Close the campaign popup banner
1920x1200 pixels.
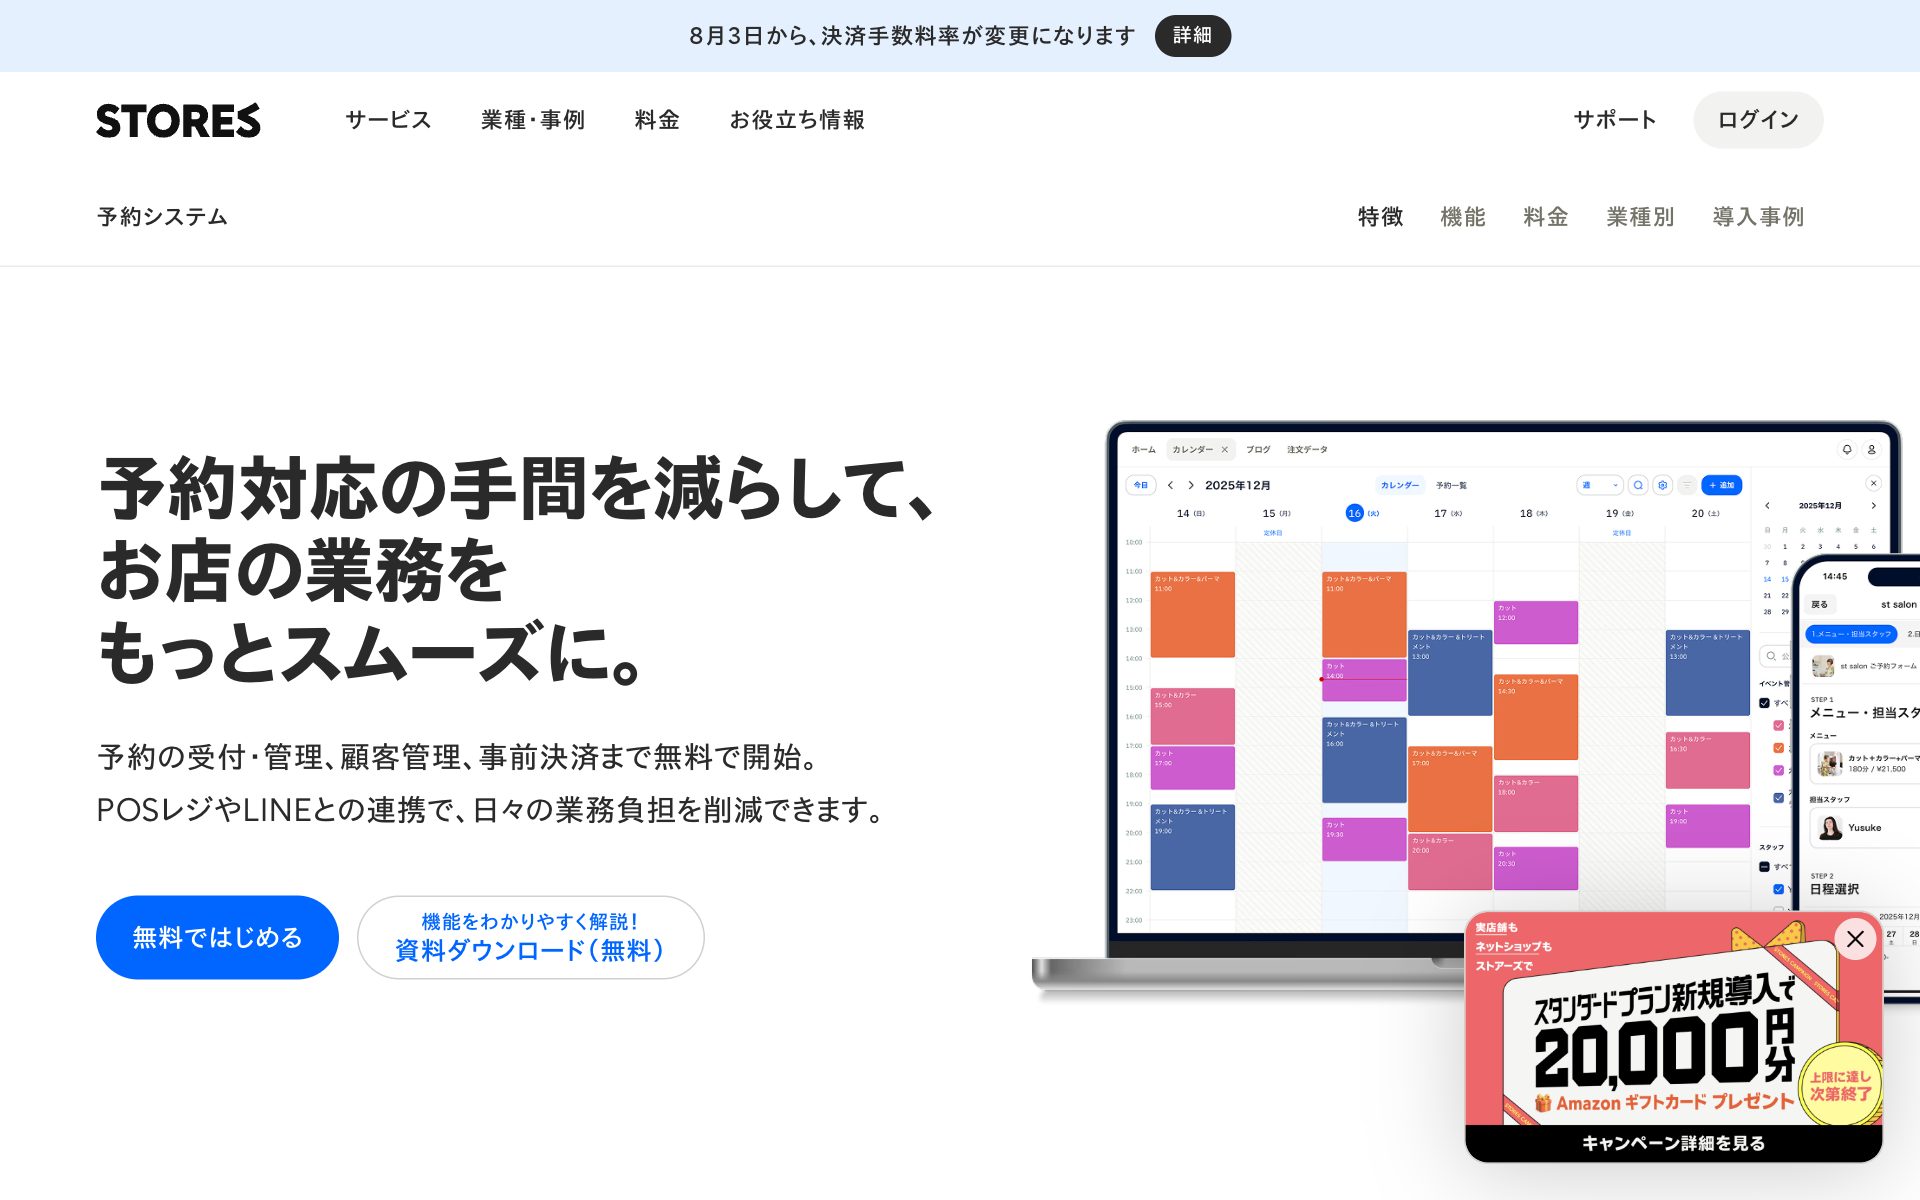tap(1855, 939)
